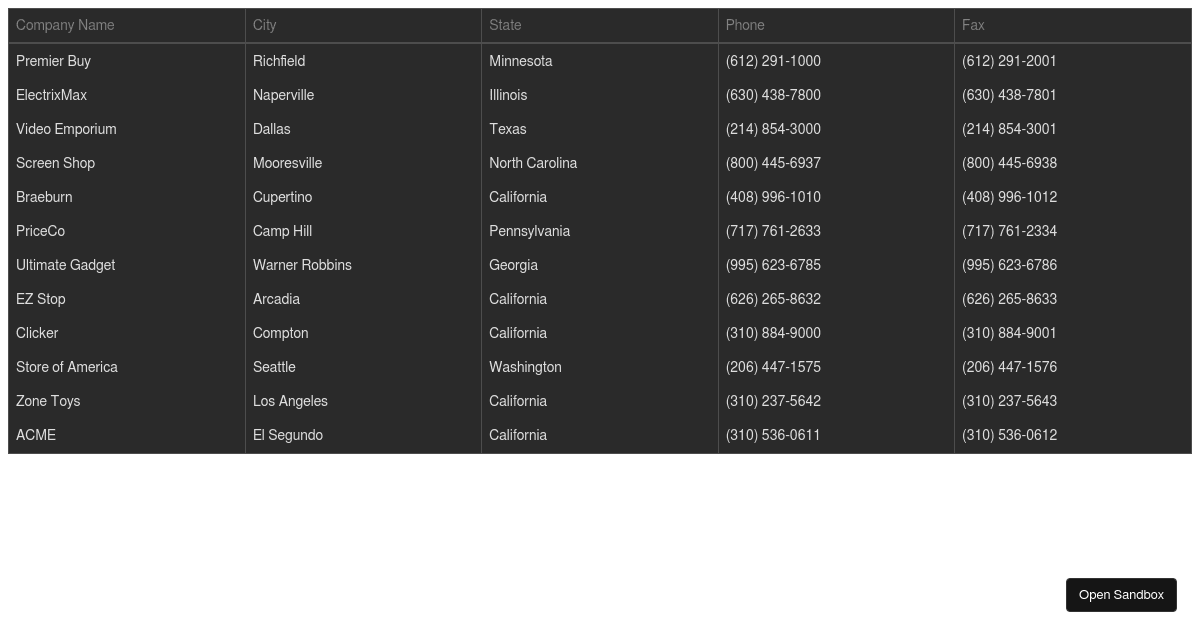
Task: Click Compton in the Clicker row
Action: [280, 333]
